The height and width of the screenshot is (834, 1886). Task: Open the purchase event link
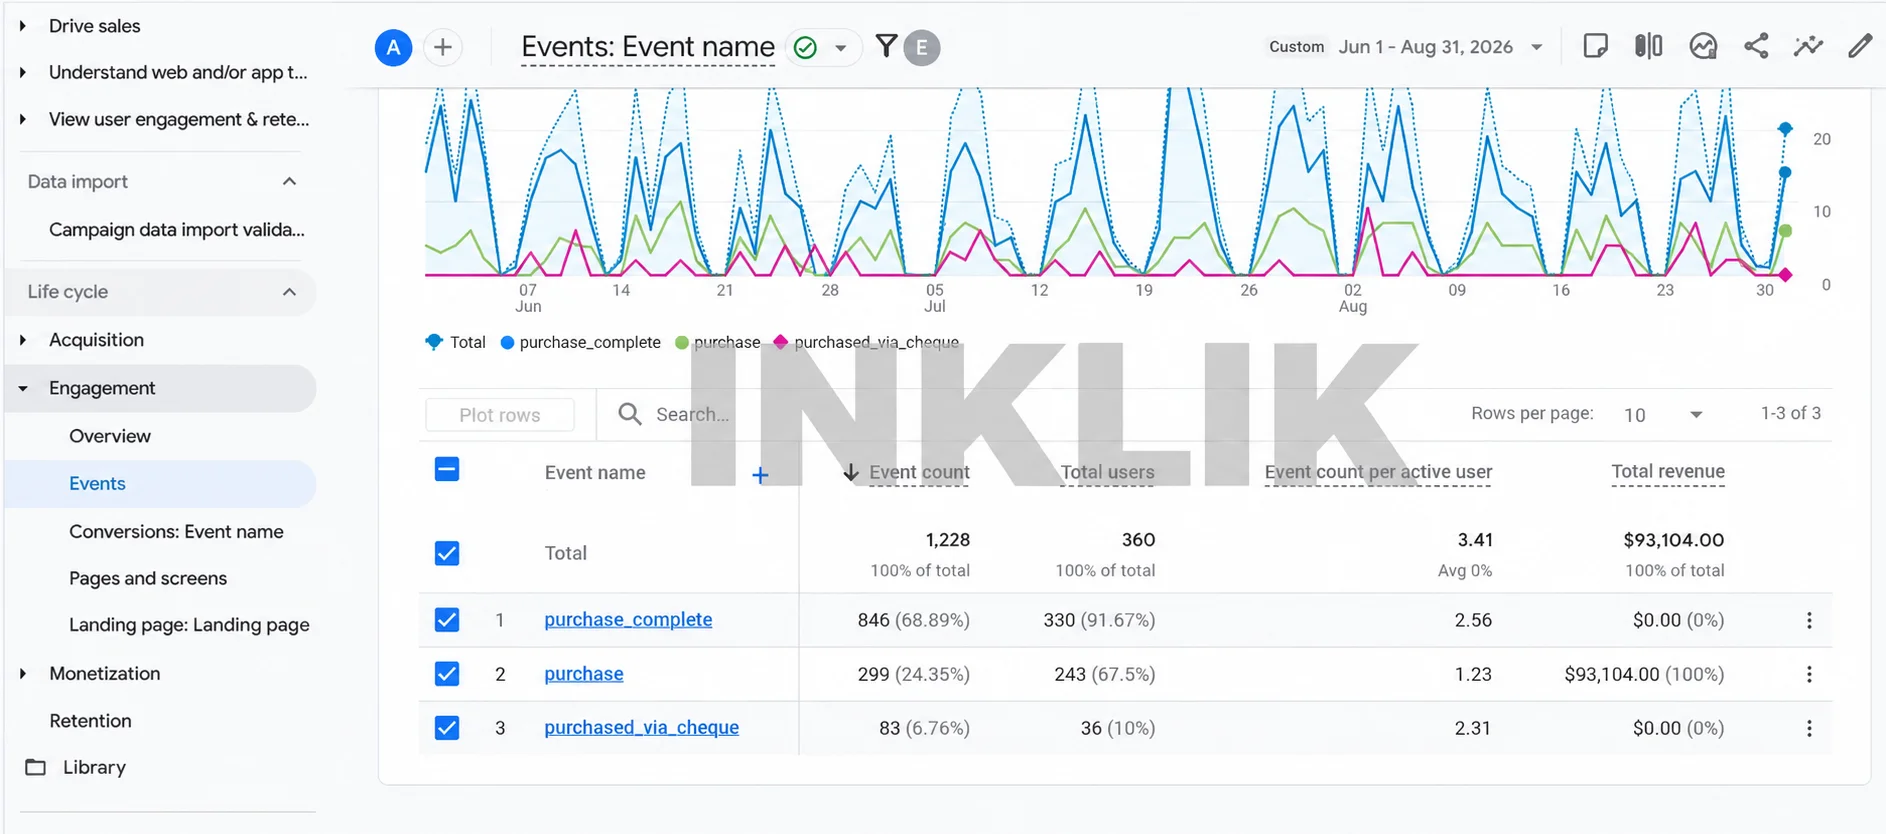tap(584, 674)
